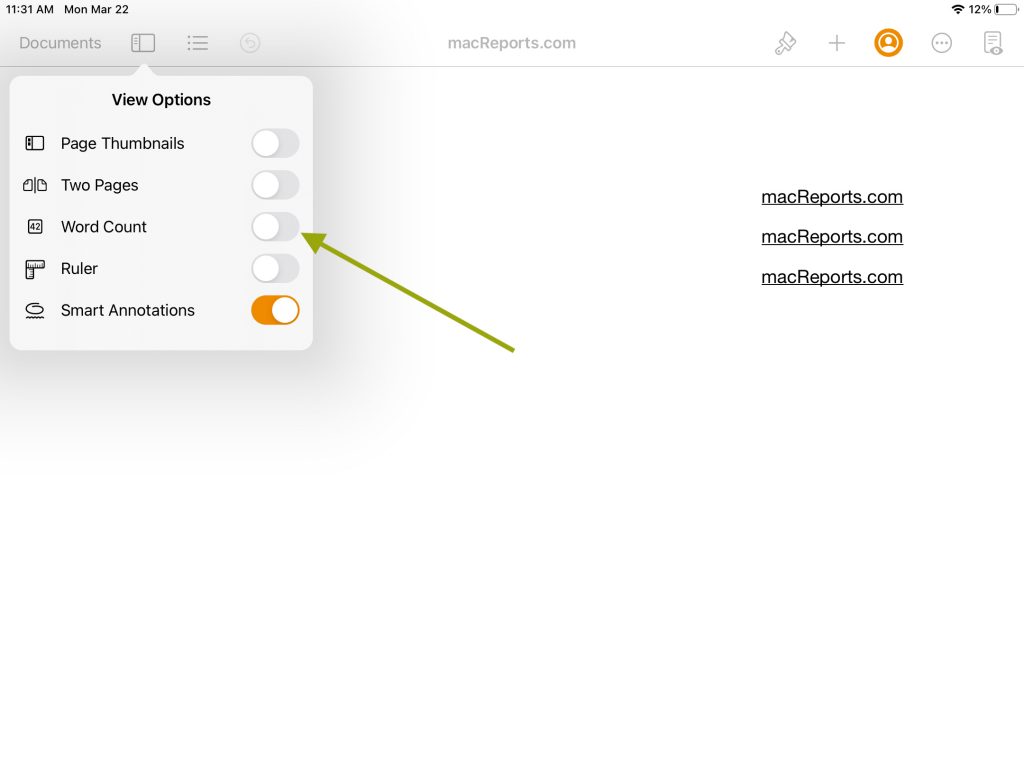Open the Format paintbrush panel
The height and width of the screenshot is (768, 1024).
pyautogui.click(x=785, y=43)
